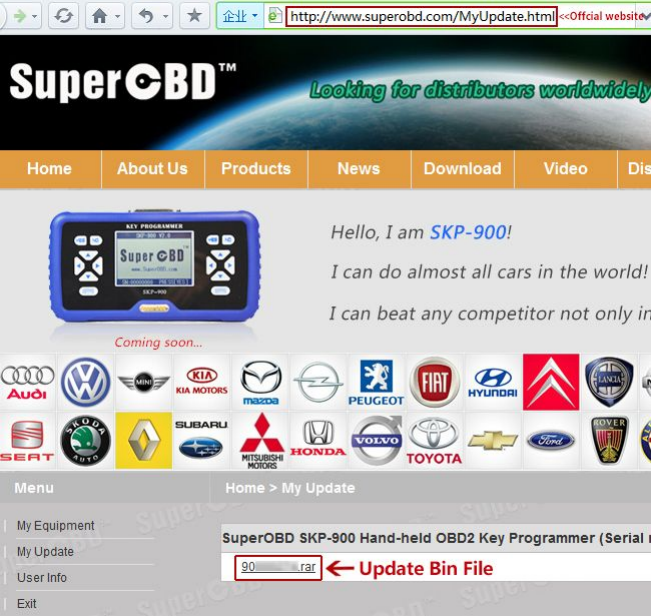Select the Toyota brand logo

[x=434, y=441]
